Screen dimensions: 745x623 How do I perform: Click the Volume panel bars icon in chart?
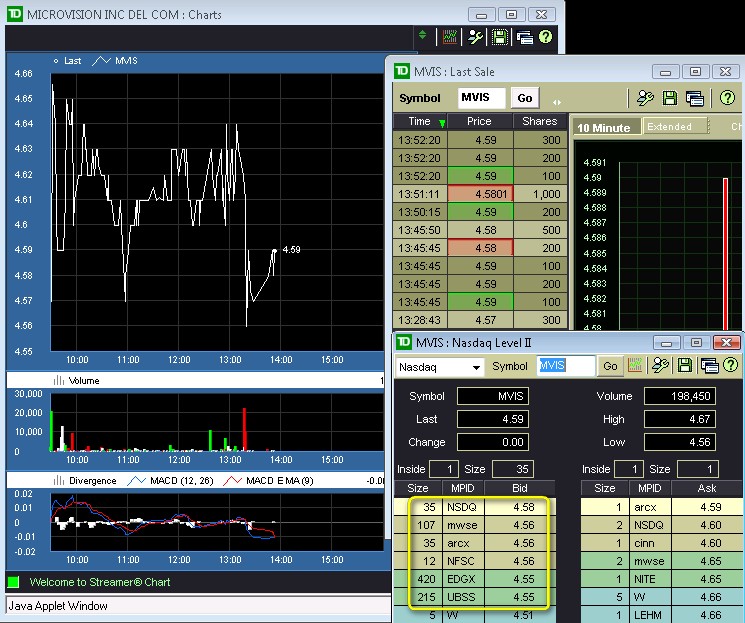58,380
